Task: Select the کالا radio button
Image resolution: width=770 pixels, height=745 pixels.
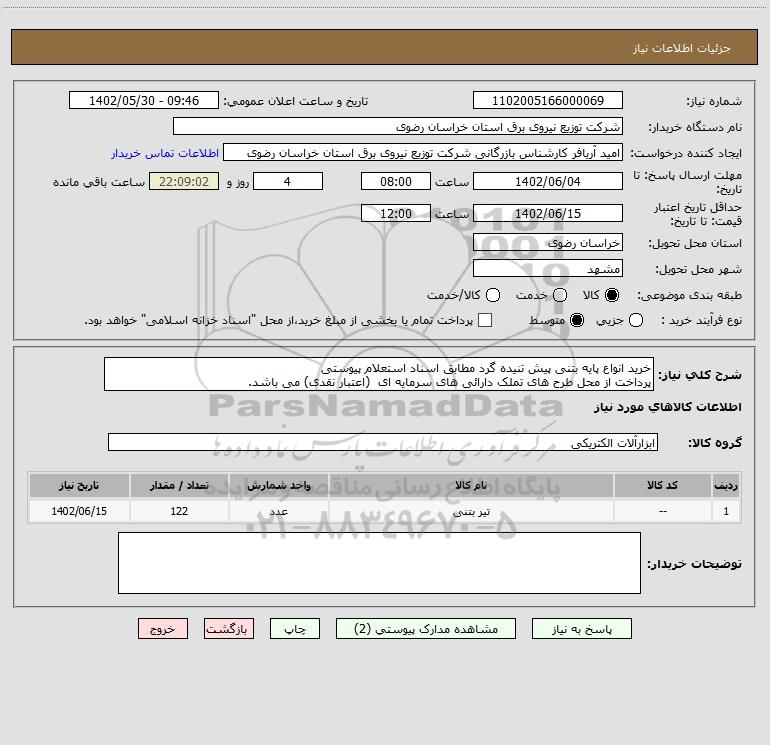Action: click(x=612, y=295)
